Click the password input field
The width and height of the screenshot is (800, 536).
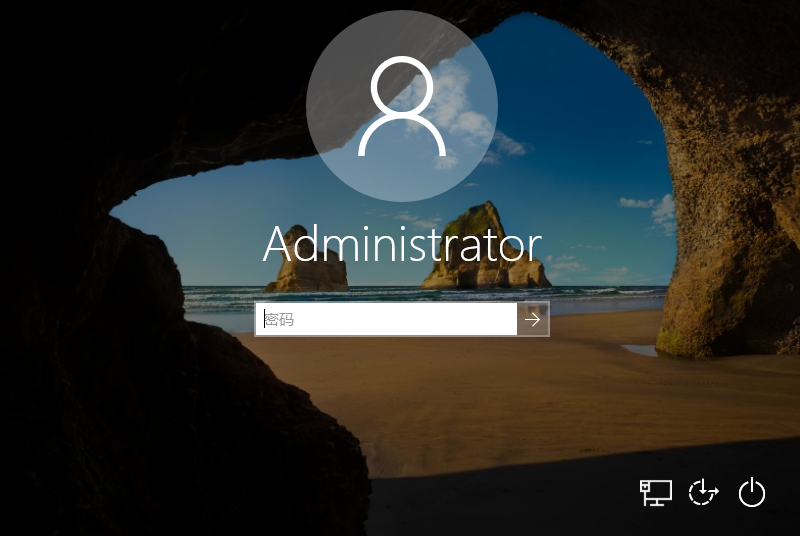(x=386, y=319)
